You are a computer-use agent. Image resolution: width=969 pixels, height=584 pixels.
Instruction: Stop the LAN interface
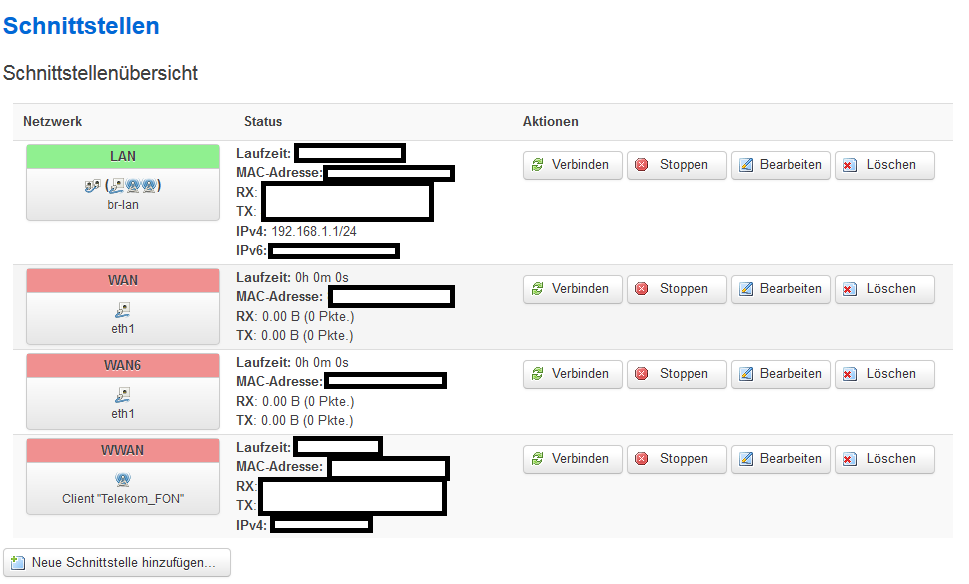click(677, 165)
